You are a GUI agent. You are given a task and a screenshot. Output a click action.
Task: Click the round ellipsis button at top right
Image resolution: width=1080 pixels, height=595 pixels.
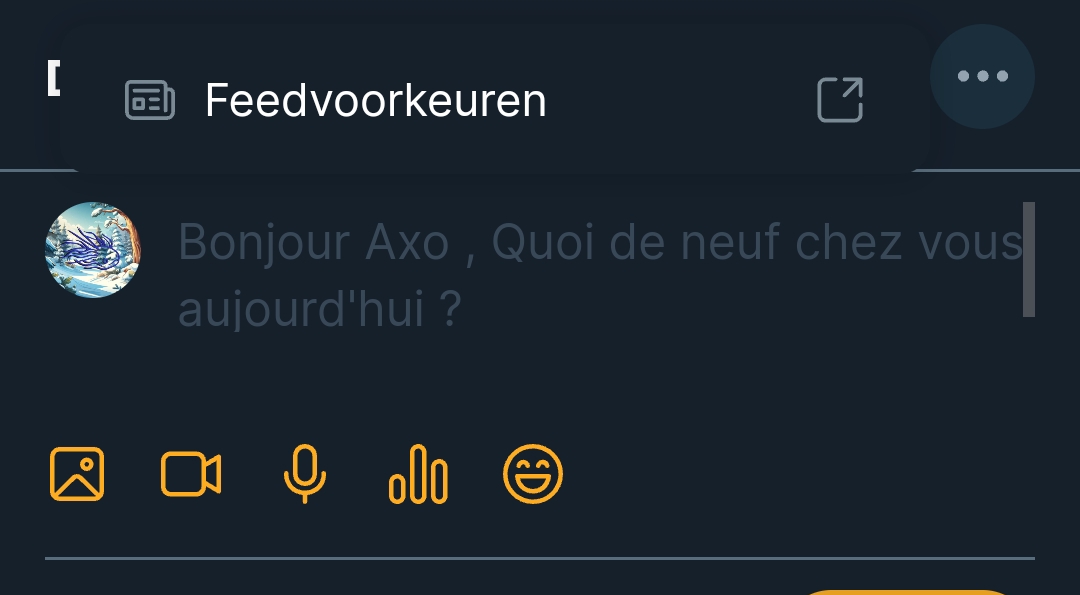coord(982,76)
